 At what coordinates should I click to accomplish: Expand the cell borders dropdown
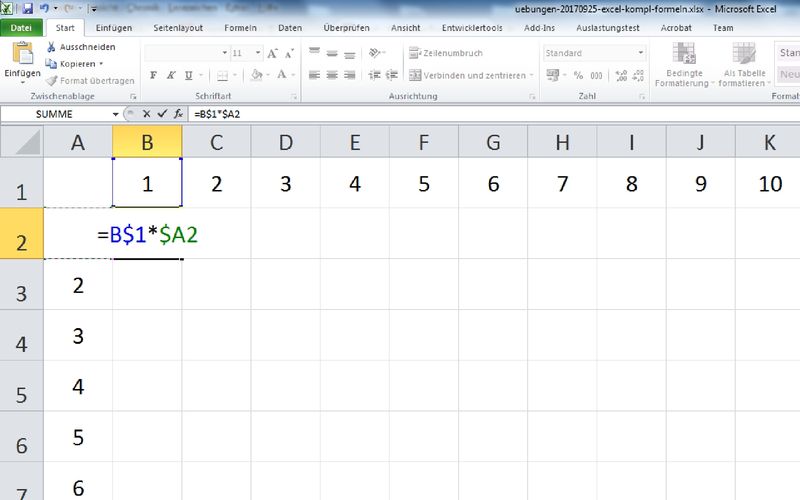[x=235, y=76]
